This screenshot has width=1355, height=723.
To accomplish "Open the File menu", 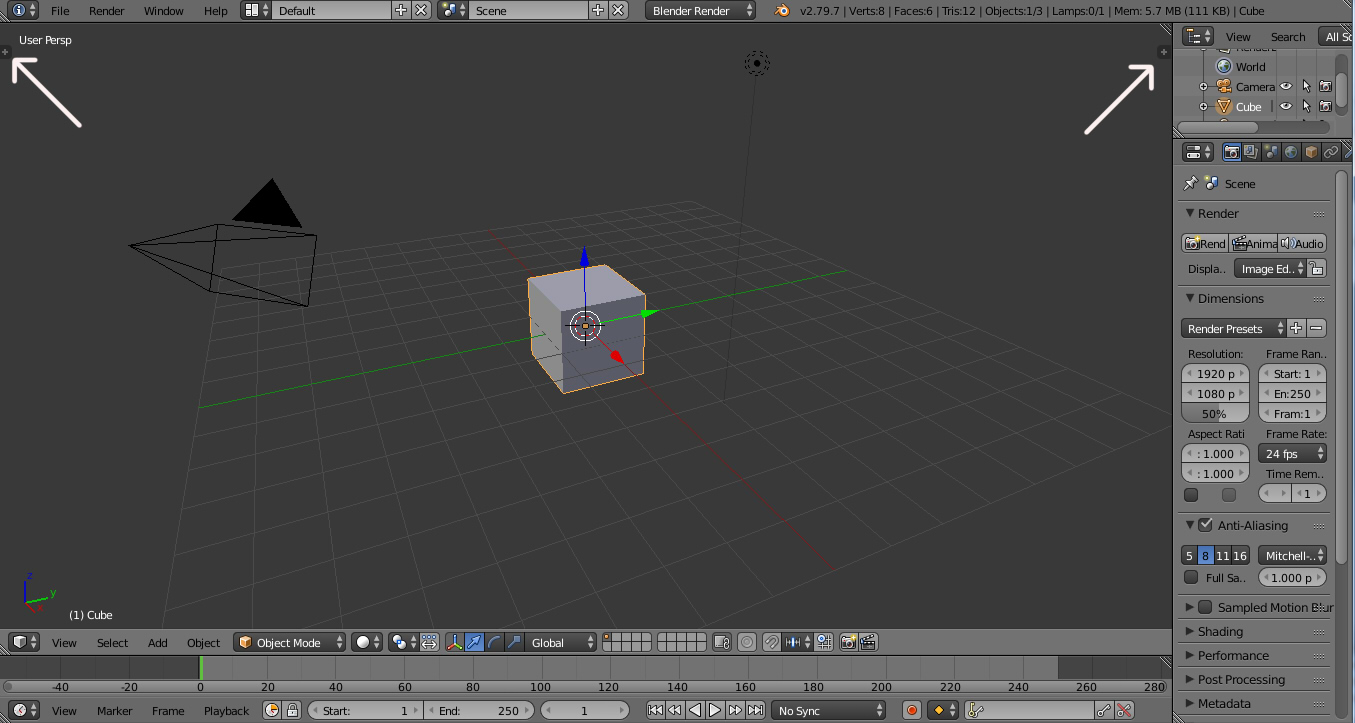I will click(x=60, y=10).
